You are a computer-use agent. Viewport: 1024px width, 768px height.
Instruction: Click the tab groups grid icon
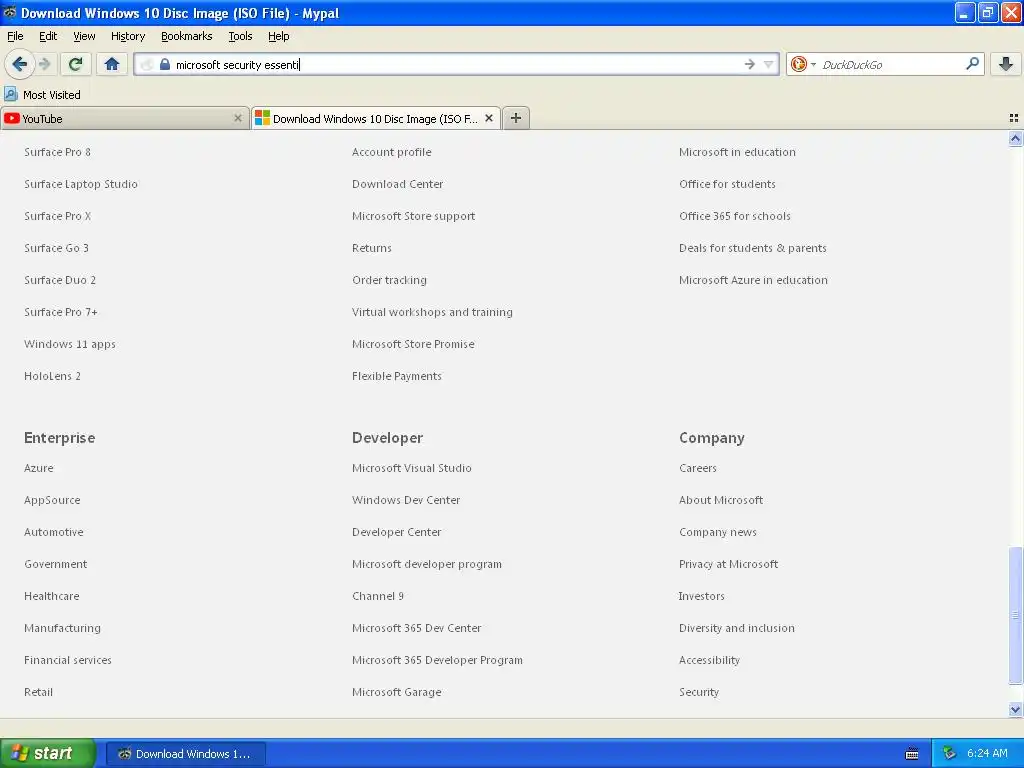[x=1014, y=118]
